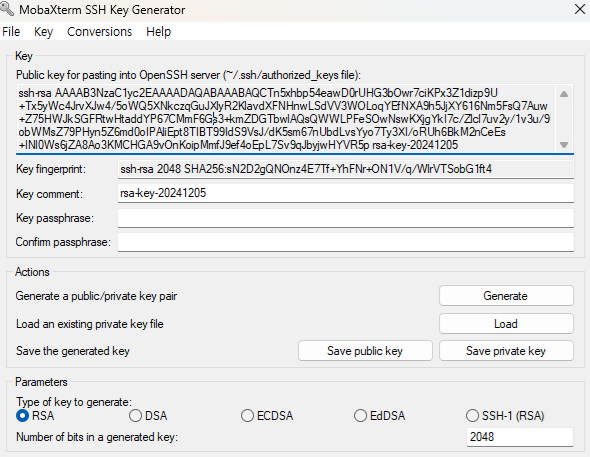The image size is (590, 457).
Task: Click 'Public key for pasting into OpenSSH' label
Action: pos(188,75)
